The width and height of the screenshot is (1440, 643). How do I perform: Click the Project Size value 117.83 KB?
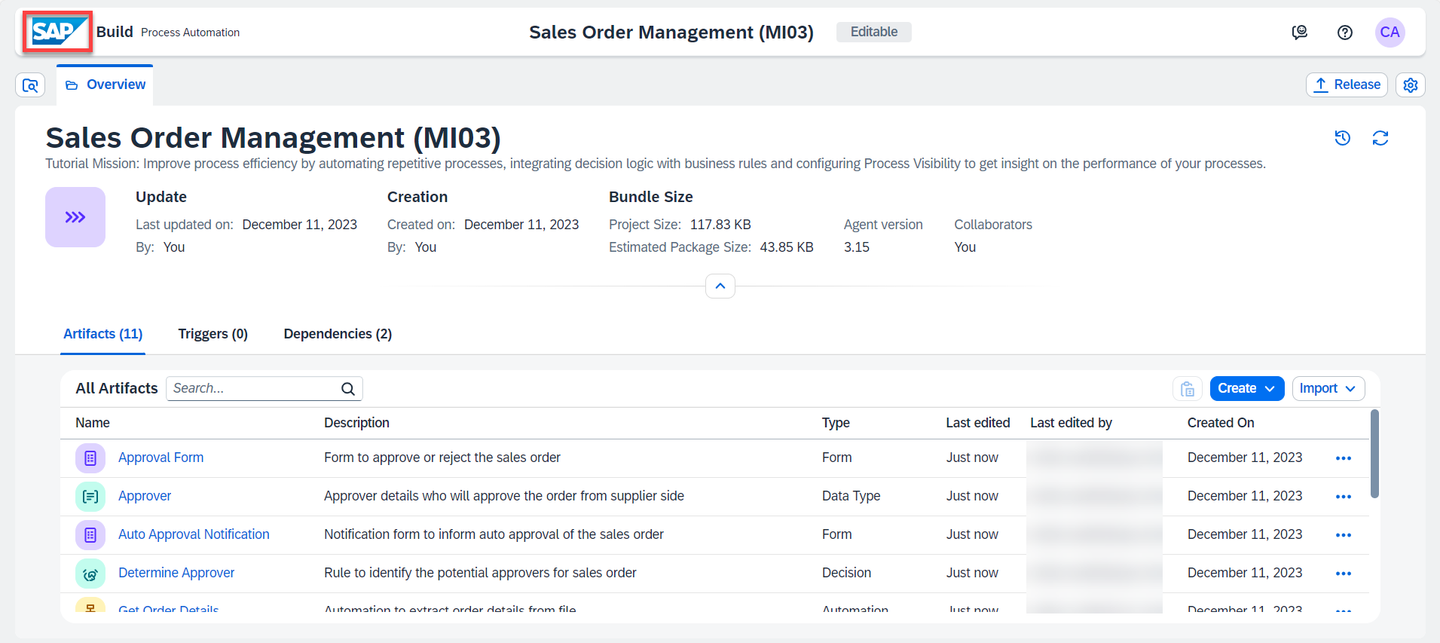721,225
